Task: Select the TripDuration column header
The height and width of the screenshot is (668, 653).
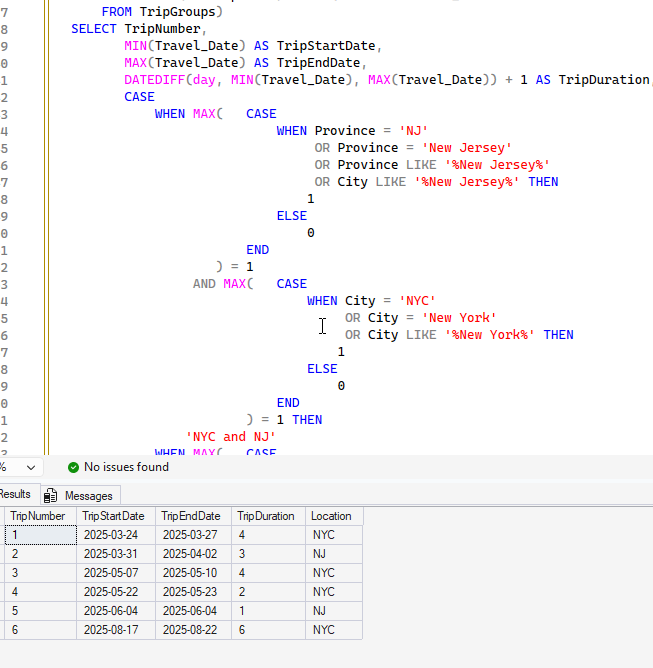Action: [266, 516]
